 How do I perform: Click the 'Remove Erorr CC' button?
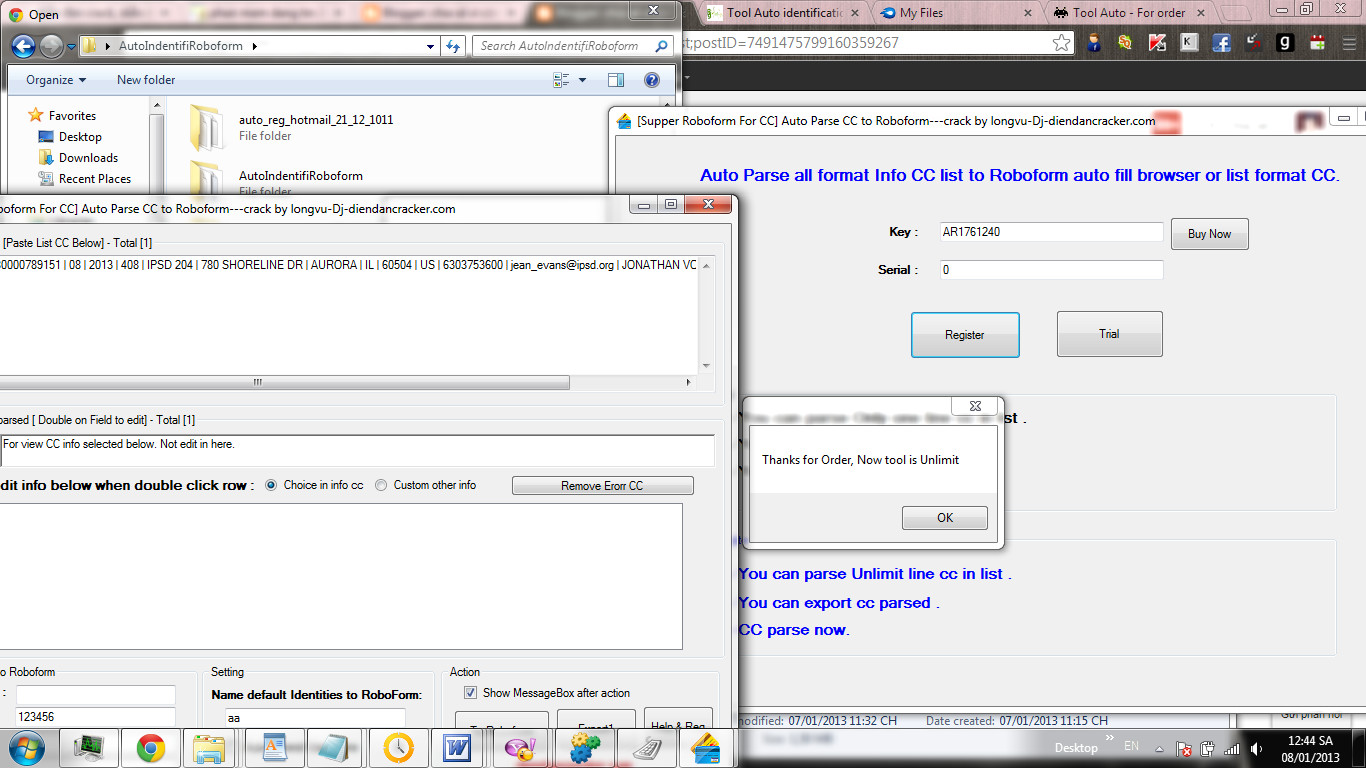[602, 486]
